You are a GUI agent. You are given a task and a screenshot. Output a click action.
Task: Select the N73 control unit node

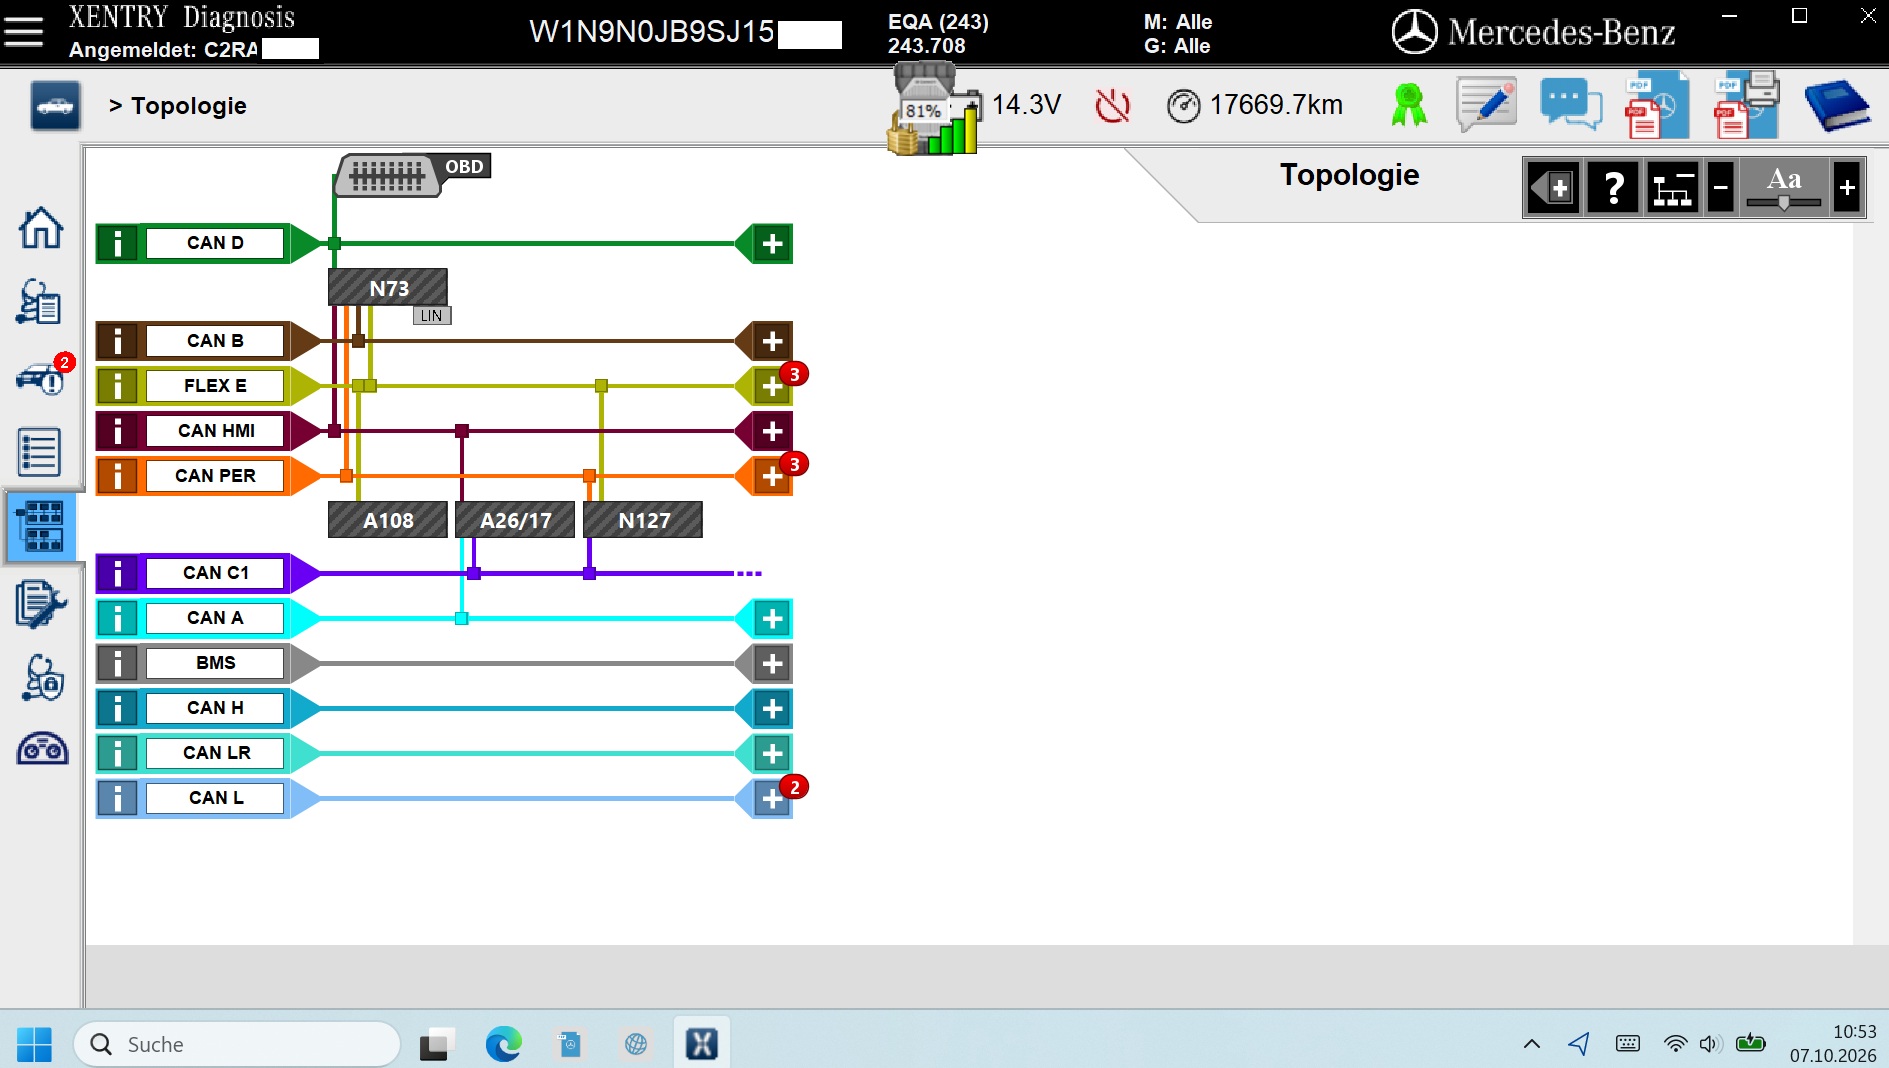[x=388, y=288]
